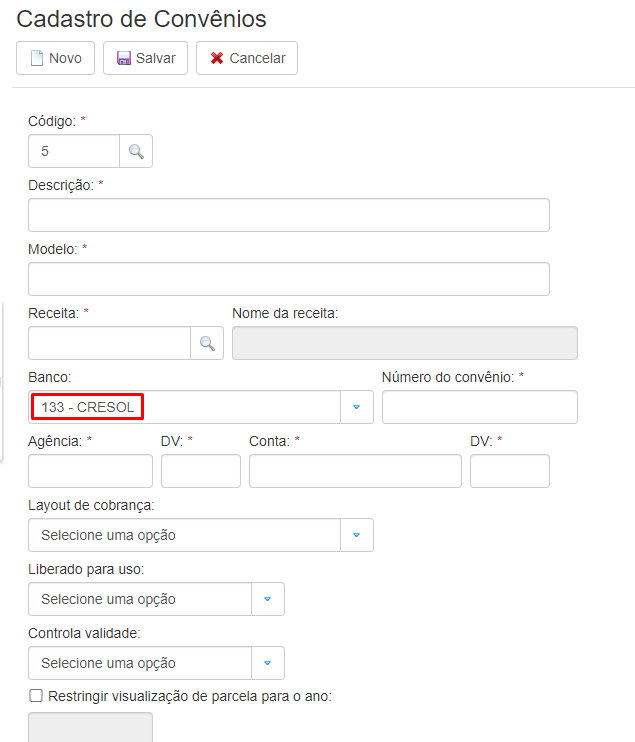Click the magnifier icon beside Código

pyautogui.click(x=136, y=152)
